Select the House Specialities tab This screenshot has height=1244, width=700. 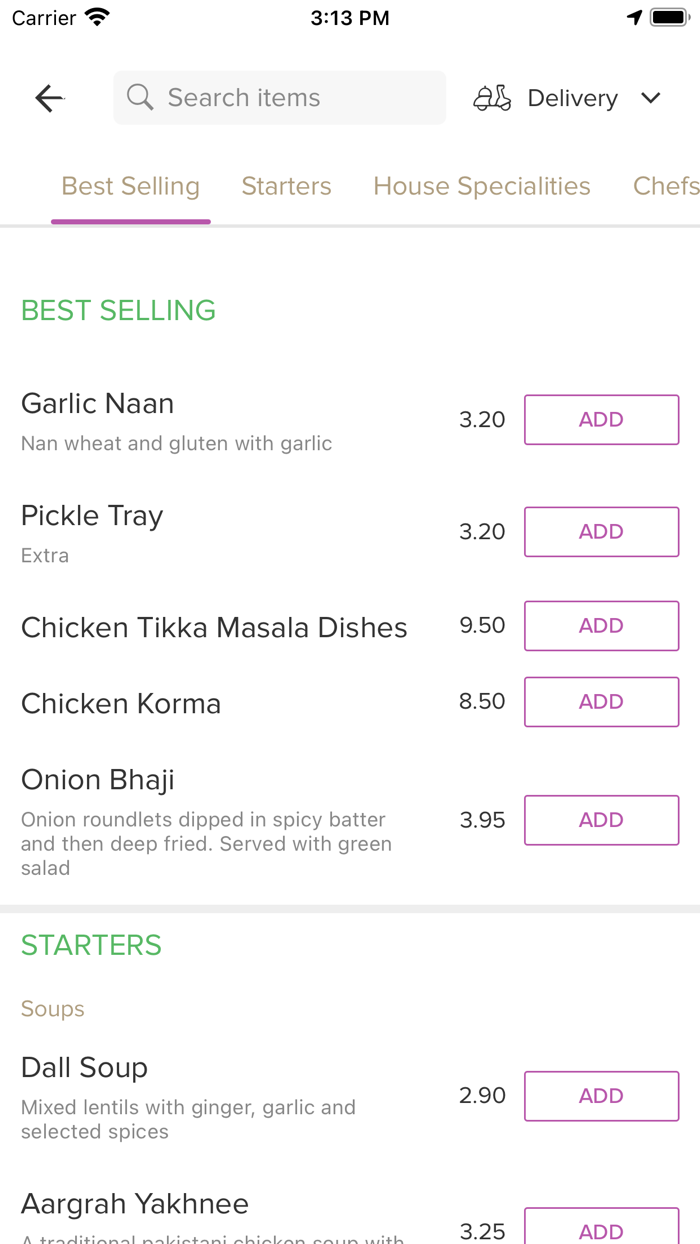coord(481,186)
